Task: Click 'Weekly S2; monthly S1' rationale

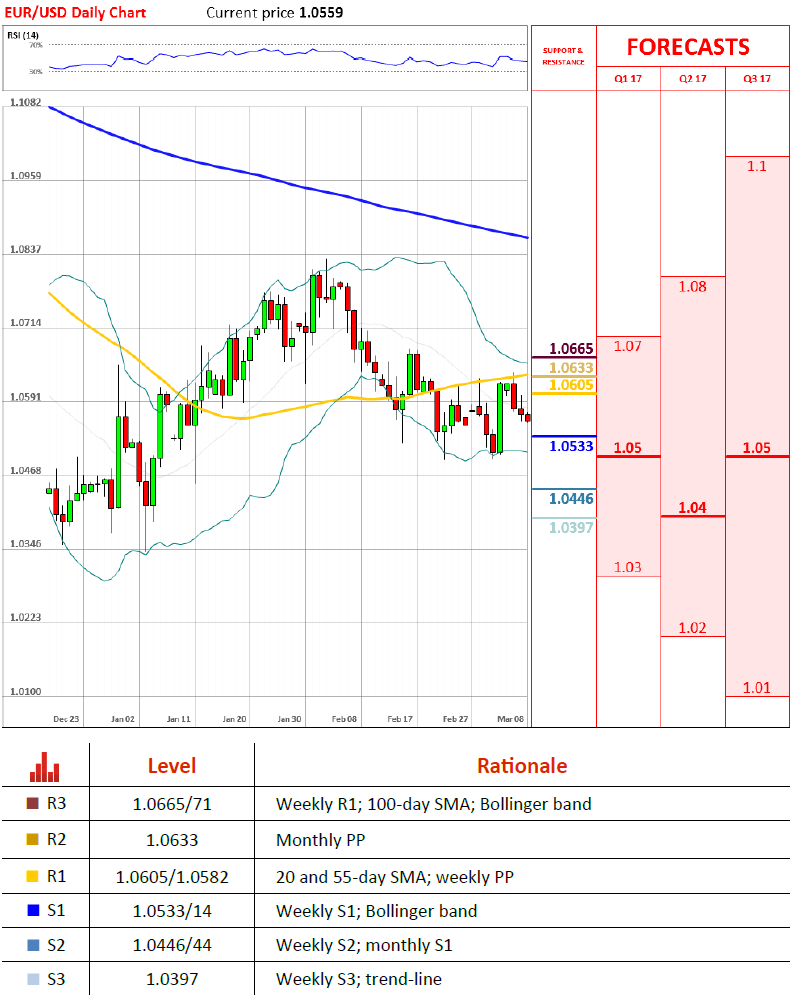Action: coord(364,946)
